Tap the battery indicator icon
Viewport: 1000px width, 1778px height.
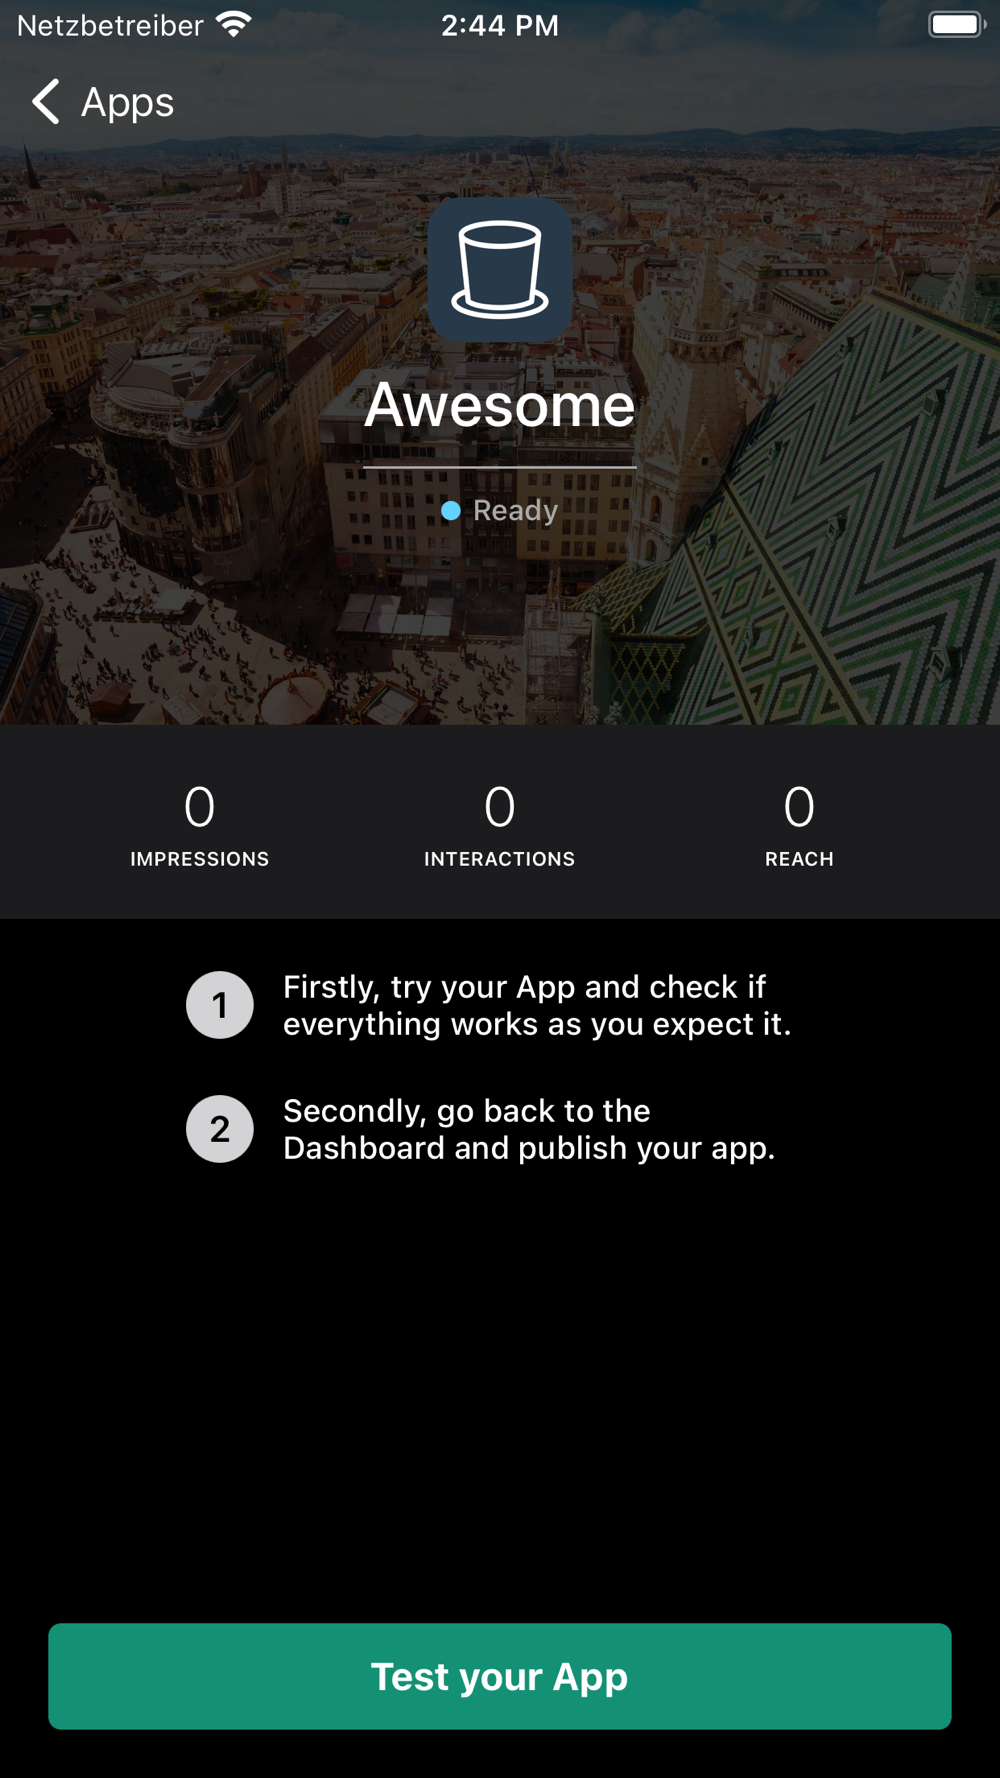[957, 25]
